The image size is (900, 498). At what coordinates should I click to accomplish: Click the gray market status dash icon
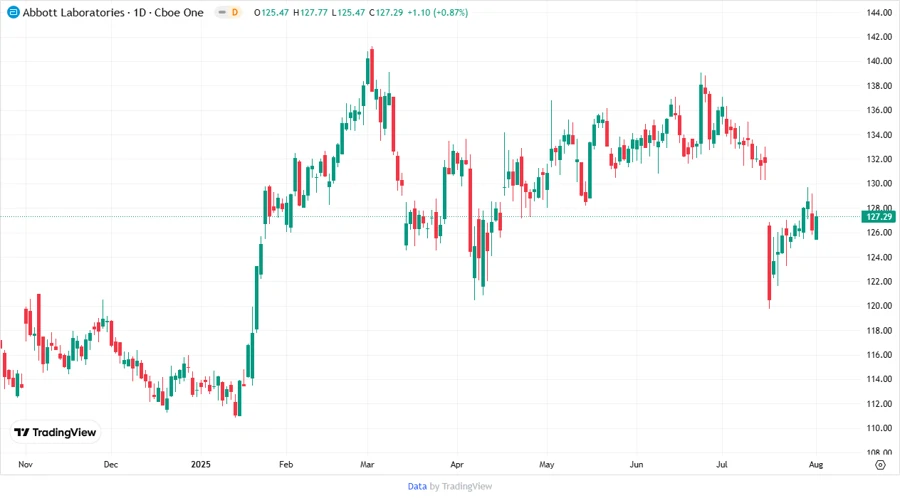[x=222, y=12]
